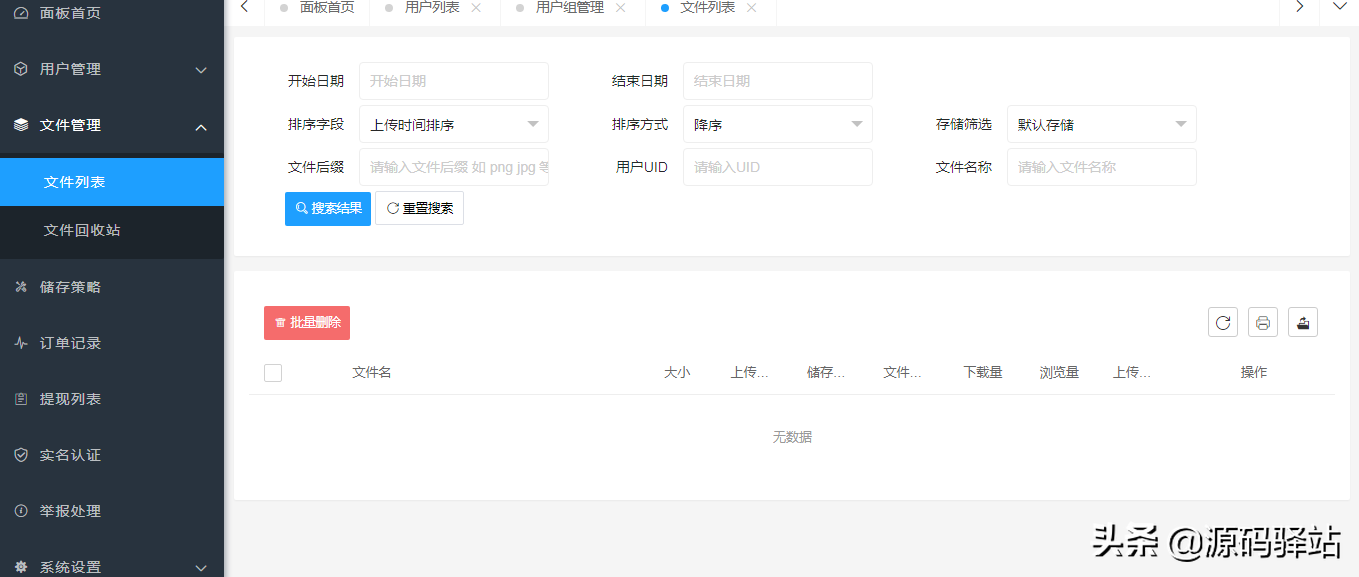Click the 面板首页 dashboard icon in sidebar

click(x=21, y=13)
